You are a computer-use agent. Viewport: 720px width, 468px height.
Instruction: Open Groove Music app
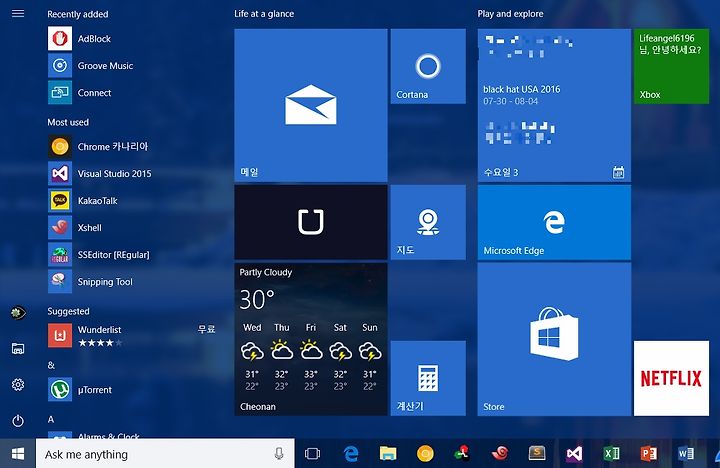pos(131,66)
